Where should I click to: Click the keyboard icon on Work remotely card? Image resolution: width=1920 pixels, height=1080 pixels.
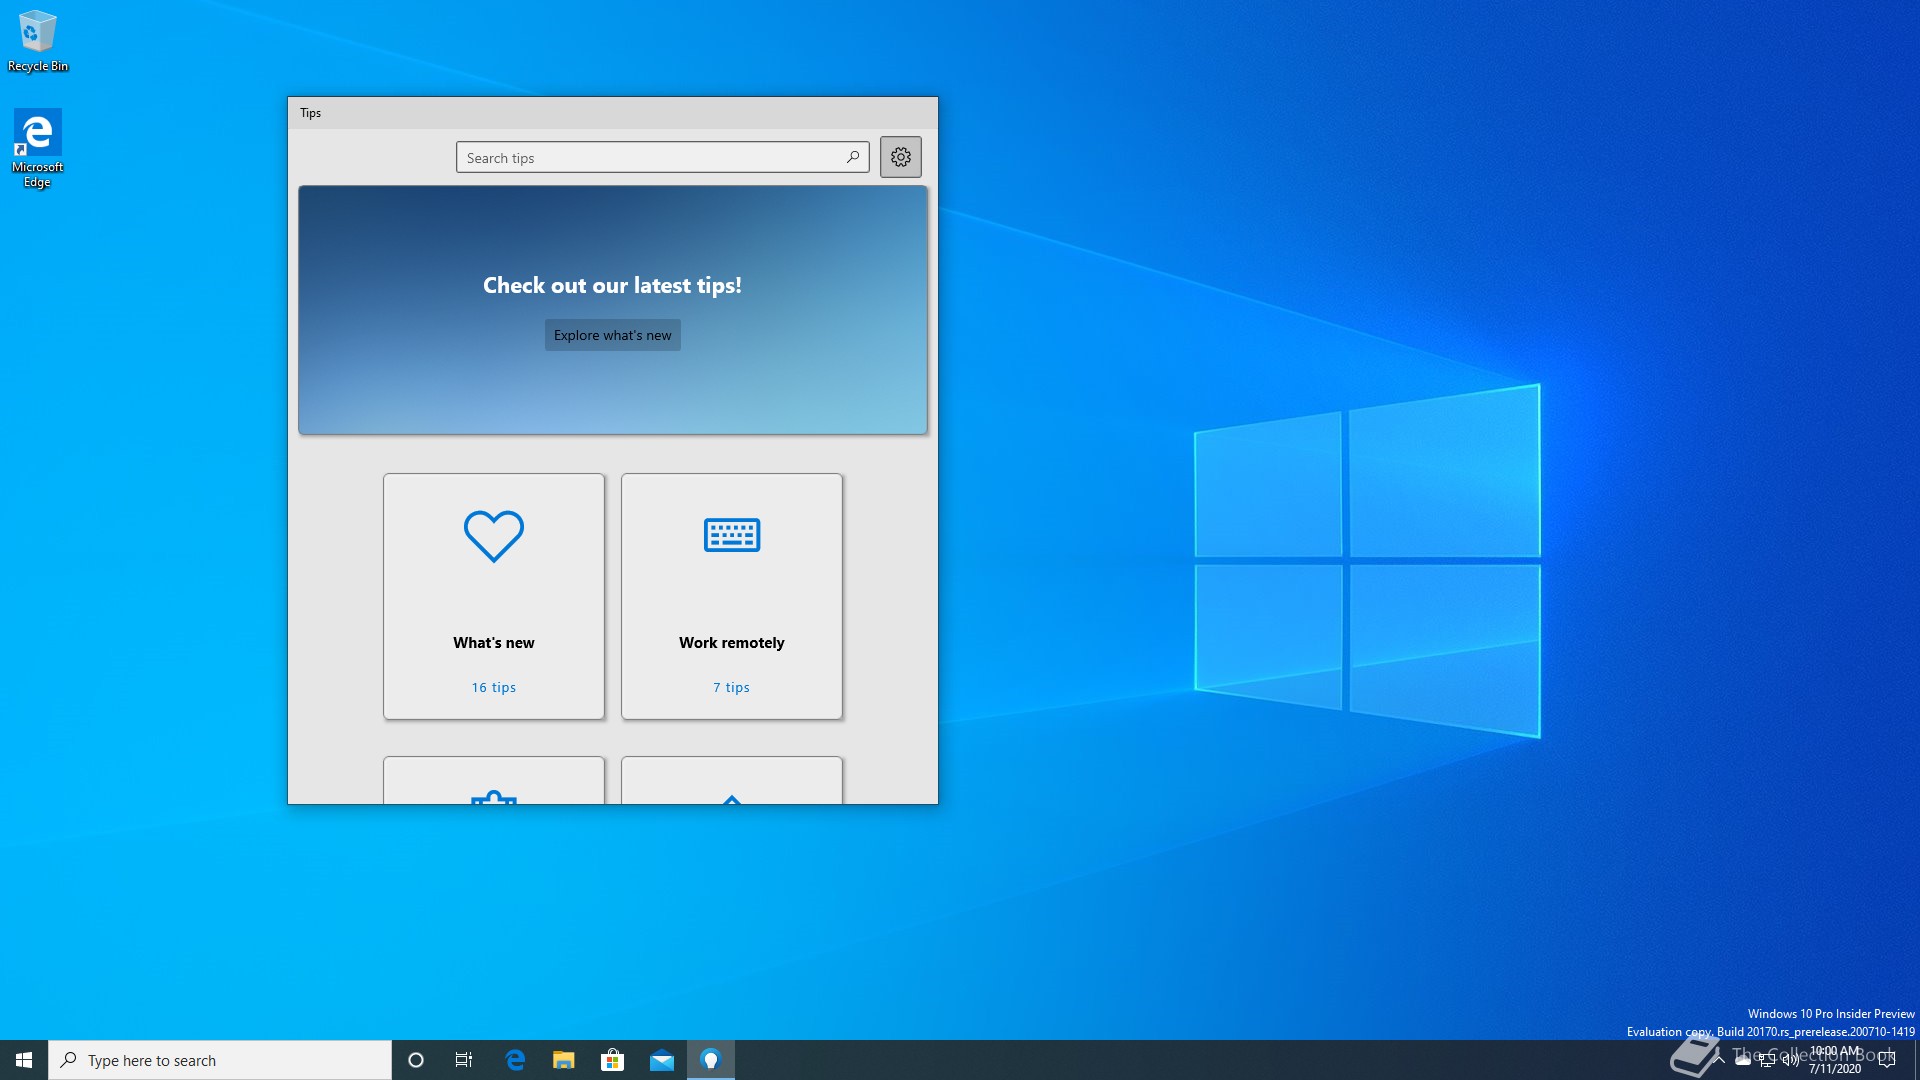[731, 535]
